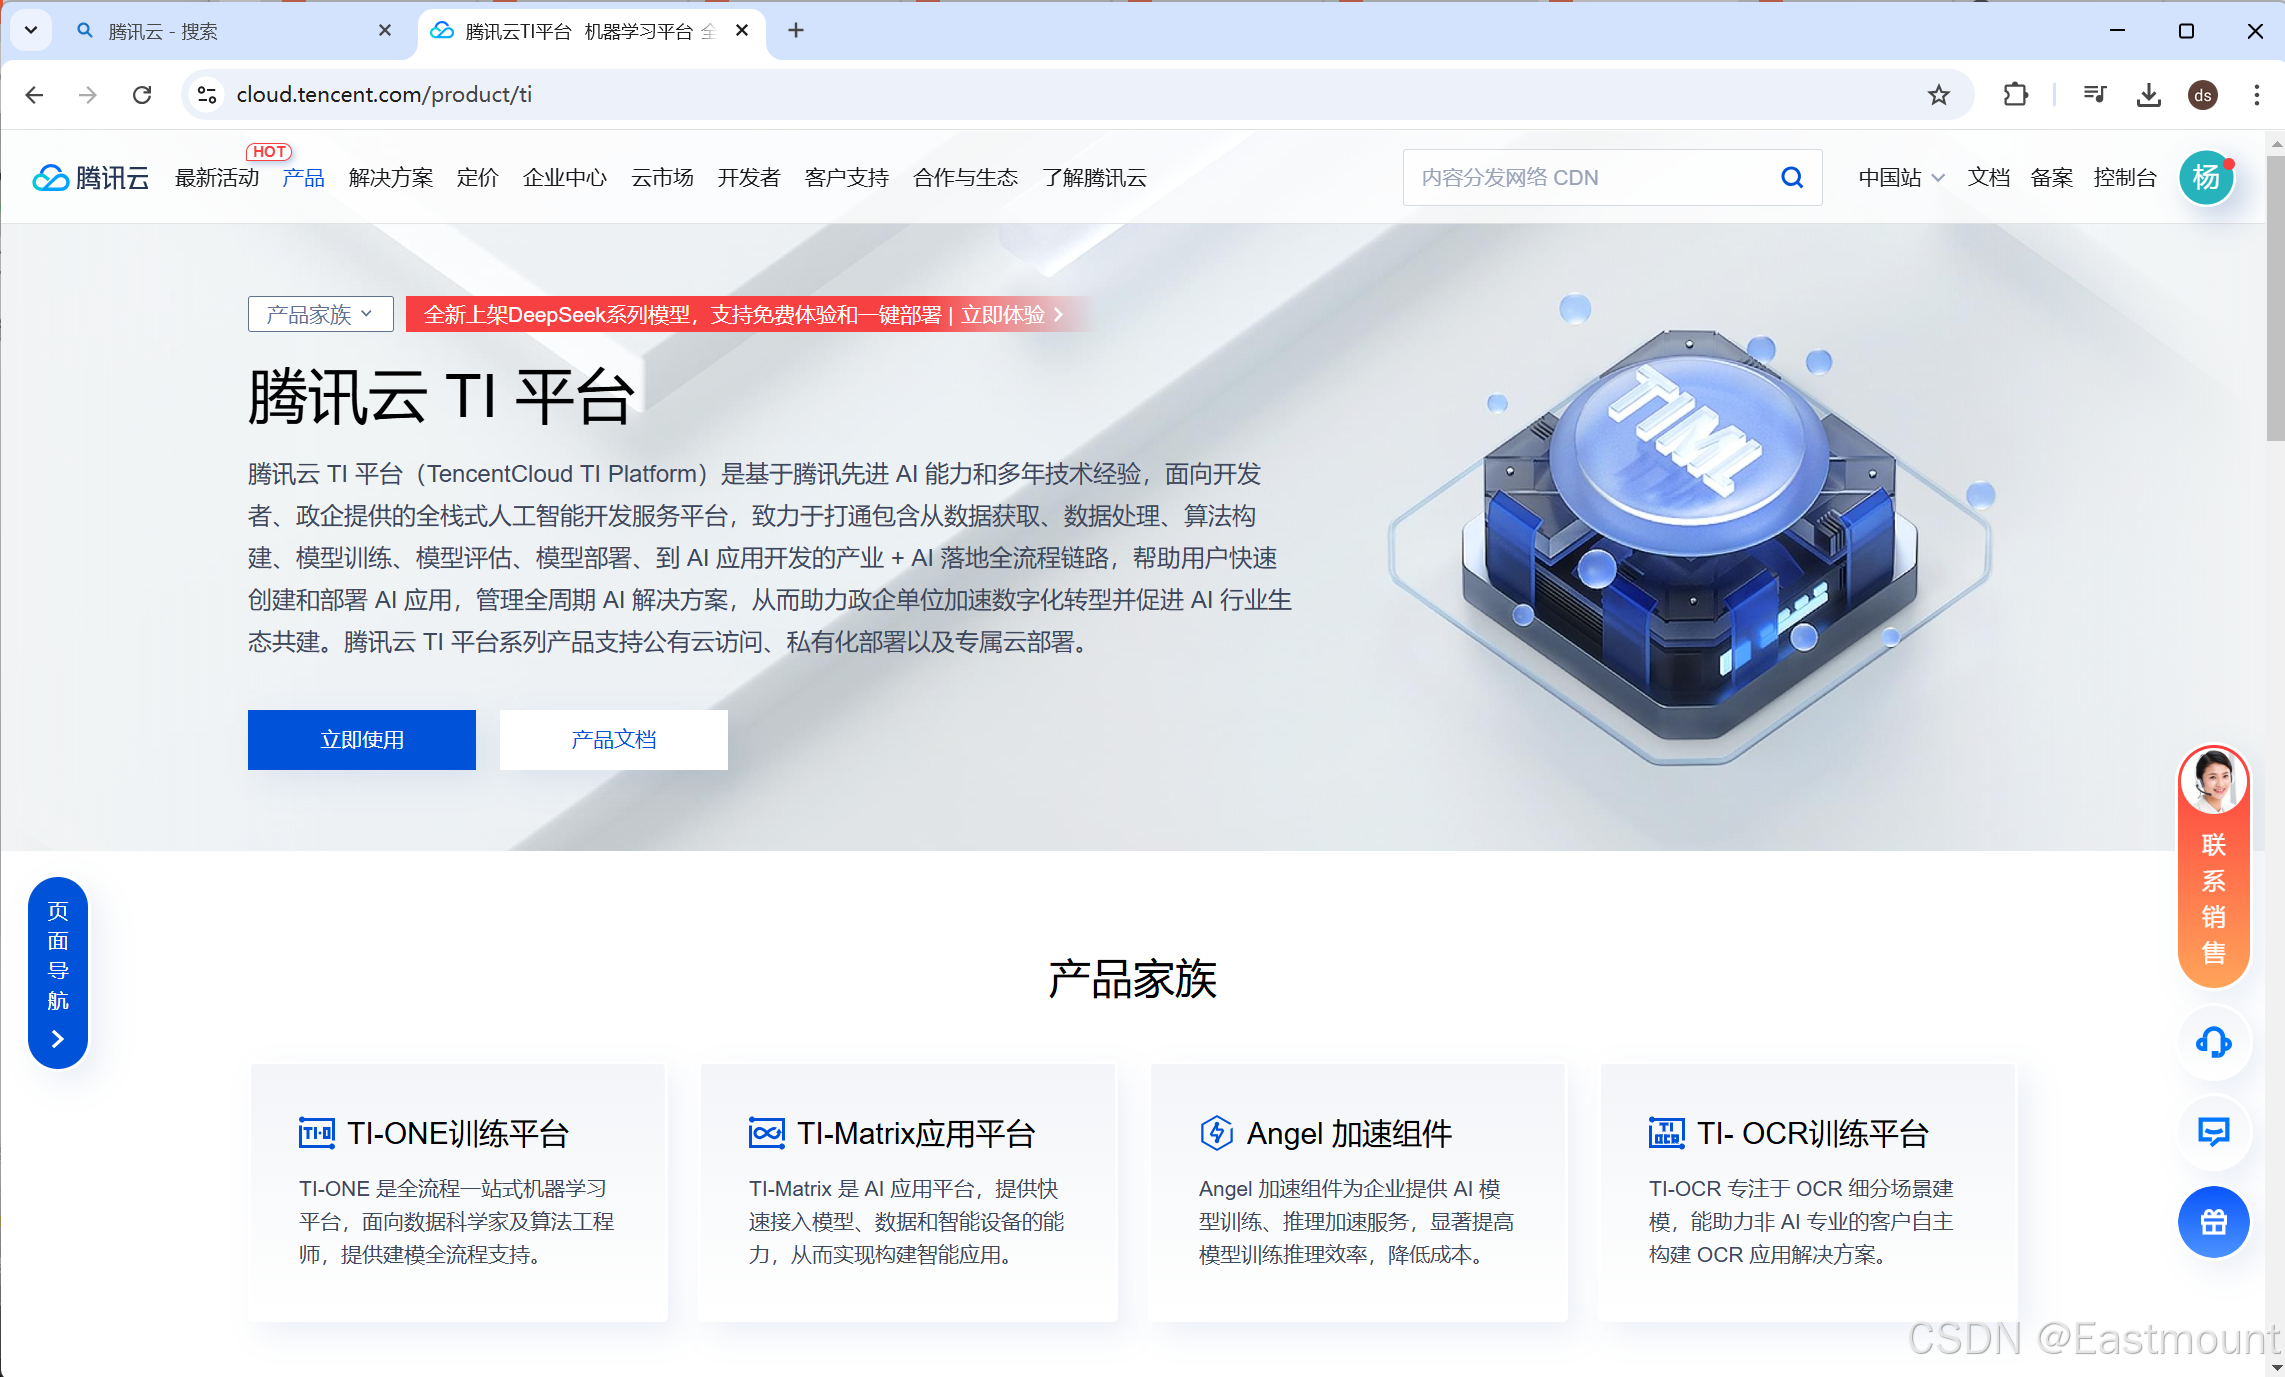
Task: Click the search magnifier icon in site header
Action: [1792, 178]
